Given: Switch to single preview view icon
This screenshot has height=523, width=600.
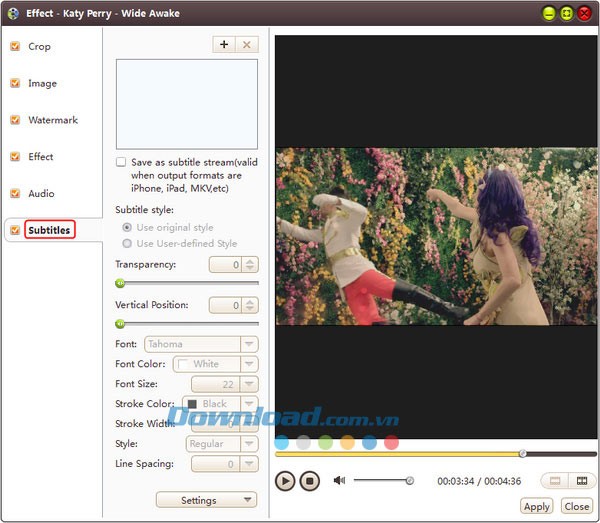Looking at the screenshot, I should (555, 481).
